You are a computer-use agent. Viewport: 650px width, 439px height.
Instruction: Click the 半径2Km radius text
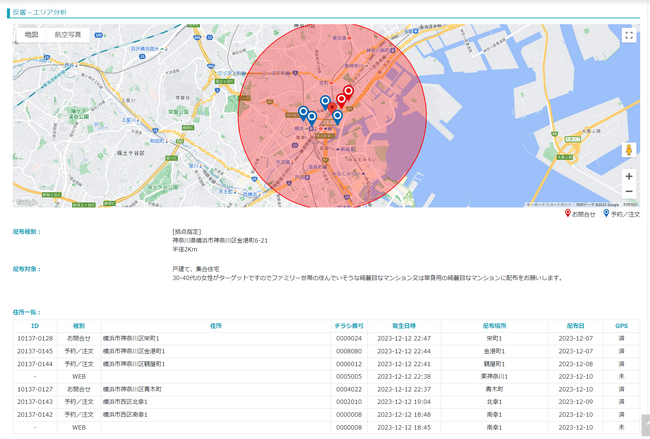185,250
